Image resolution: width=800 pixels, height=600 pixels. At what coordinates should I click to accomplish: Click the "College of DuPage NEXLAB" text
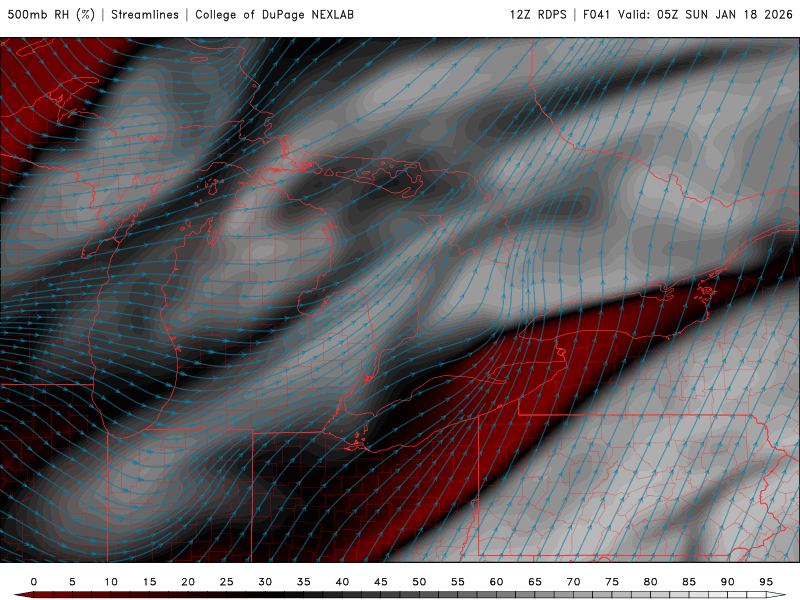coord(274,14)
